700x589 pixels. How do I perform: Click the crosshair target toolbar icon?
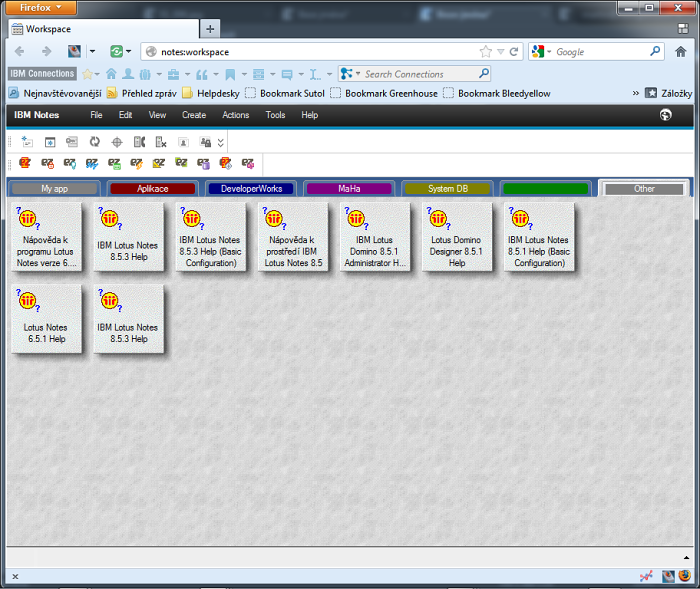tap(117, 142)
